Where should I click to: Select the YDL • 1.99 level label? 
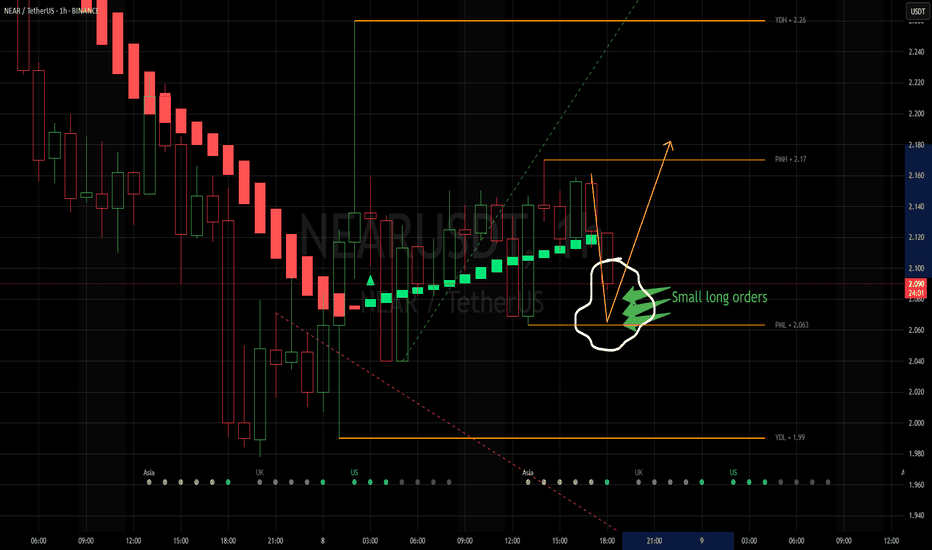[x=789, y=438]
